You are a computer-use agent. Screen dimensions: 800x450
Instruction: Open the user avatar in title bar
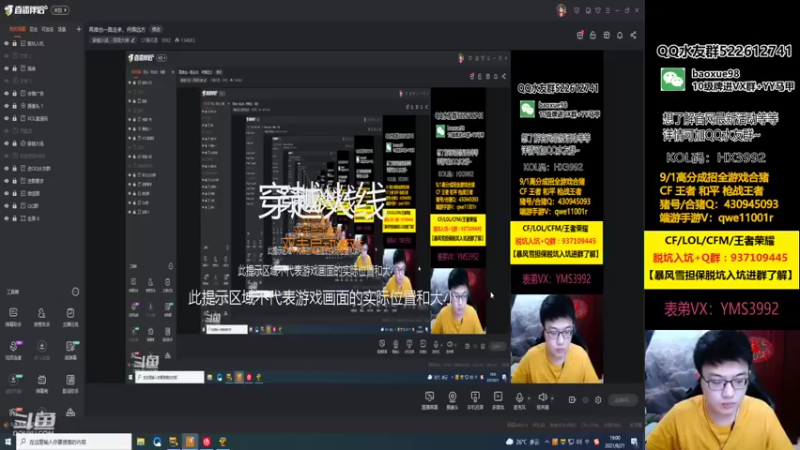(561, 10)
